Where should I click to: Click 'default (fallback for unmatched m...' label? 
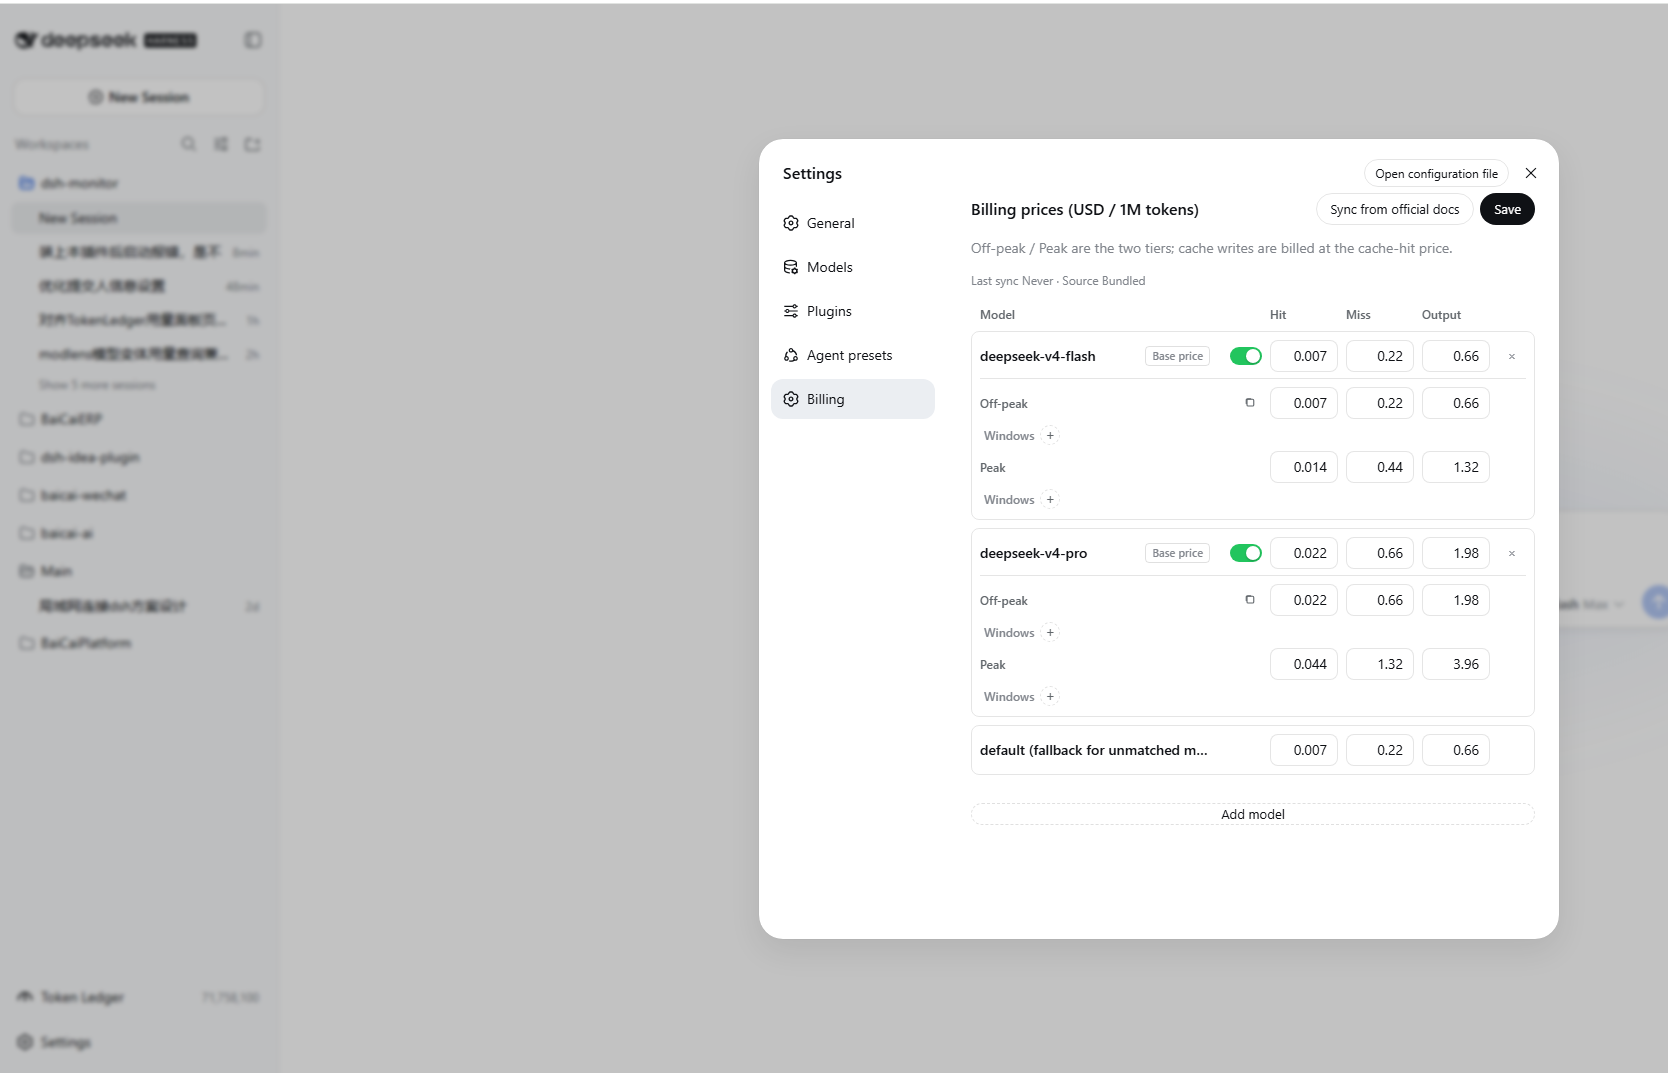tap(1094, 750)
